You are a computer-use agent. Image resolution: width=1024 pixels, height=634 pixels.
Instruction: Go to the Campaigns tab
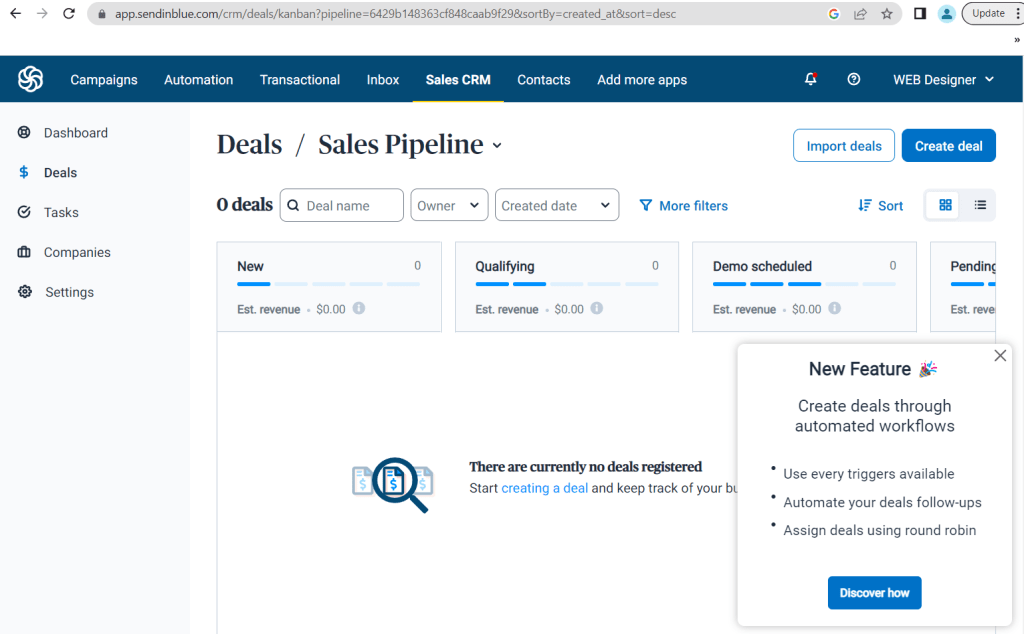pos(104,80)
